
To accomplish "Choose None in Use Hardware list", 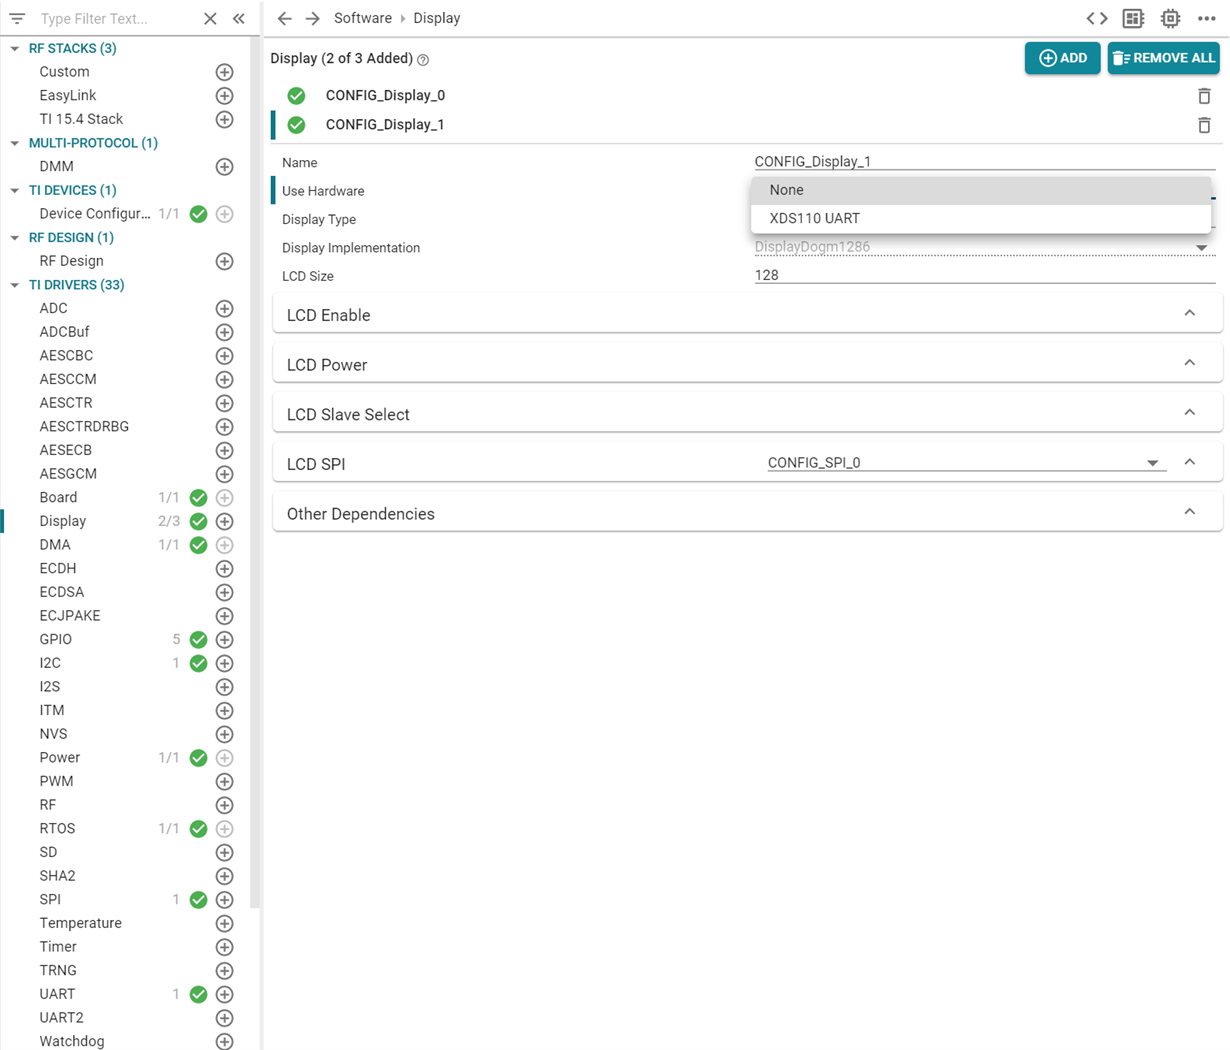I will pos(981,190).
